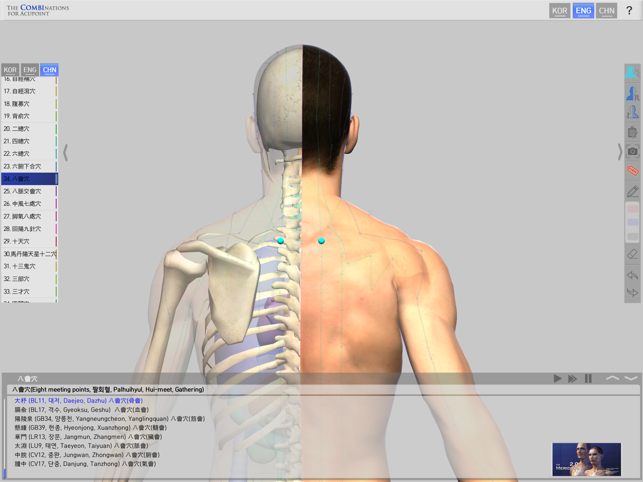Collapse the left acupoint list panel arrow
This screenshot has width=643, height=482.
click(x=65, y=152)
